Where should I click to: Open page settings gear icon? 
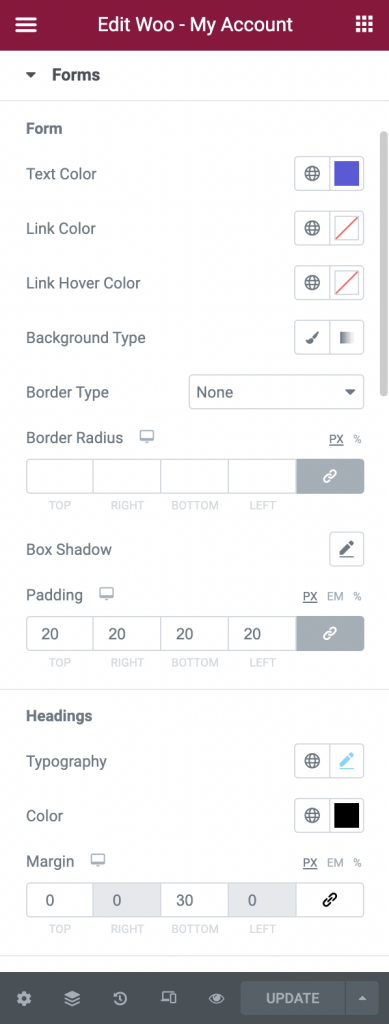pos(24,998)
